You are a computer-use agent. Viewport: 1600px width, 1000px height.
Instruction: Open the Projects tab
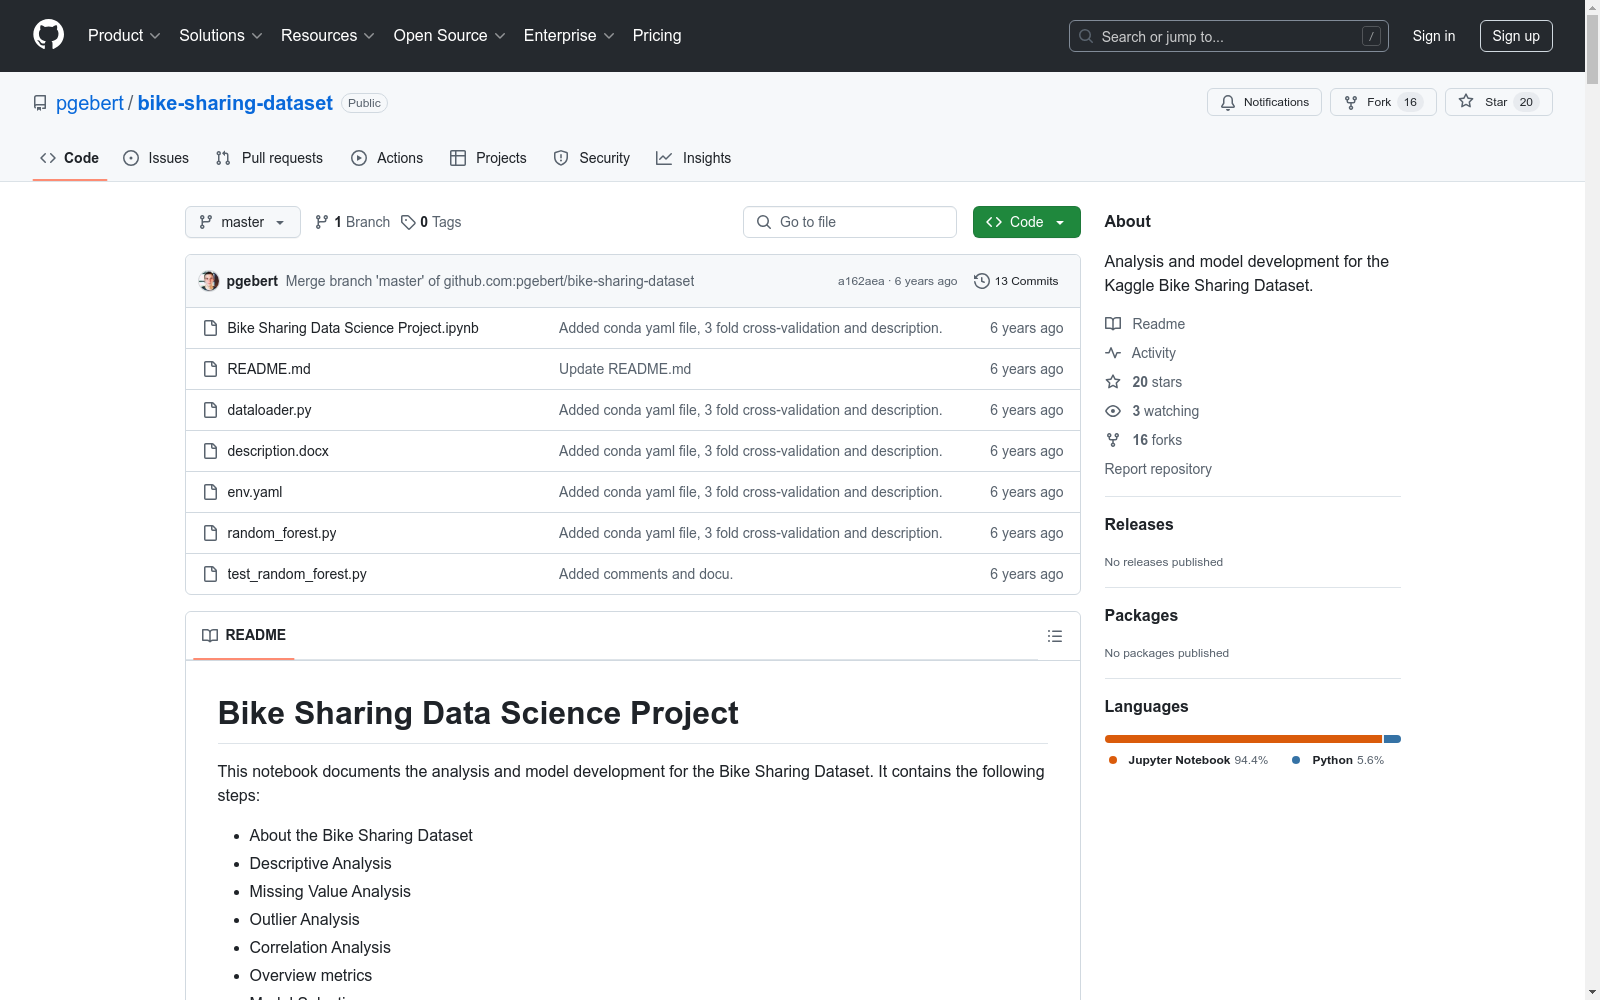[x=488, y=158]
